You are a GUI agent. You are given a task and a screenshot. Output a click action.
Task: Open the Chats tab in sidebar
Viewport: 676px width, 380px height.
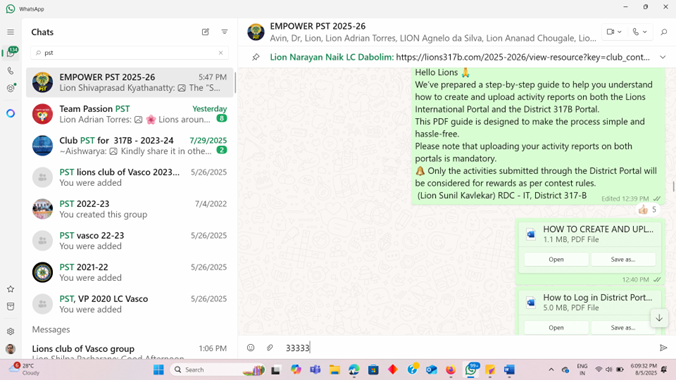pyautogui.click(x=11, y=53)
